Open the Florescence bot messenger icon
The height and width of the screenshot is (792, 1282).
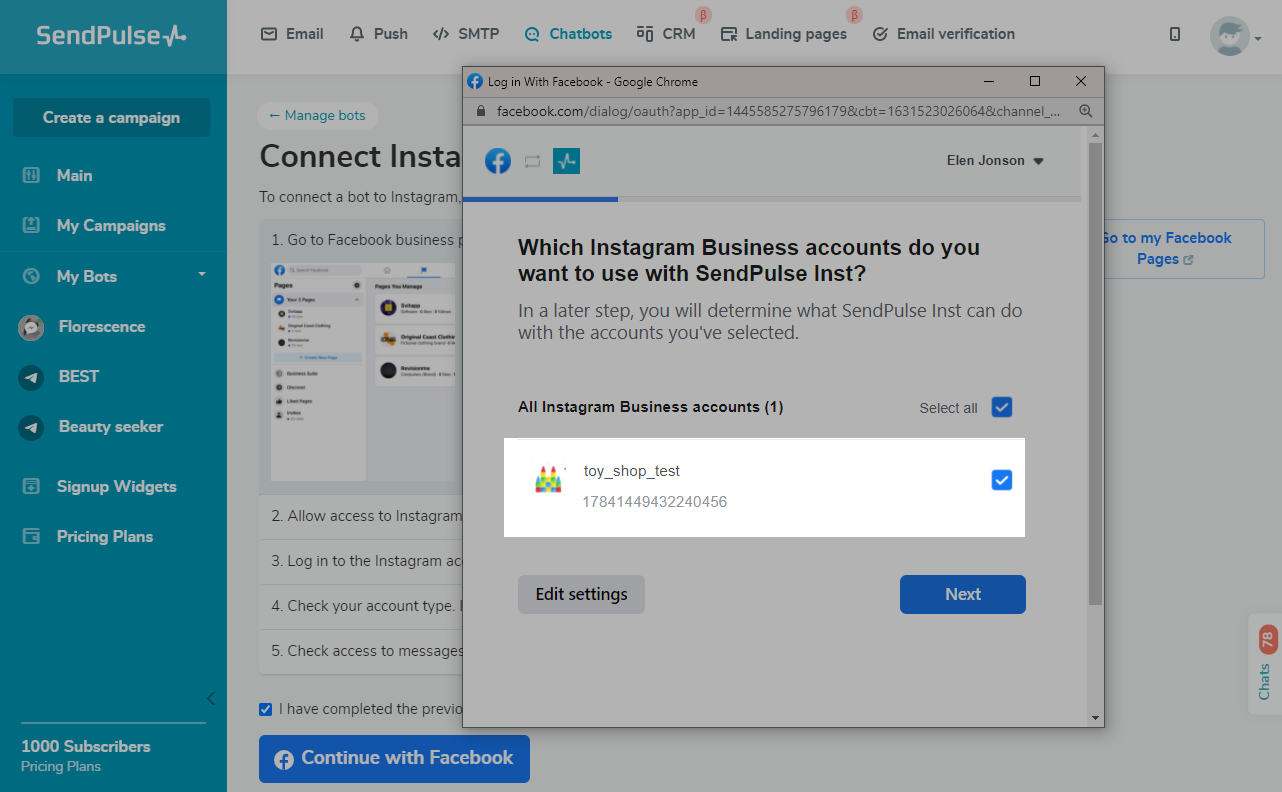(32, 327)
